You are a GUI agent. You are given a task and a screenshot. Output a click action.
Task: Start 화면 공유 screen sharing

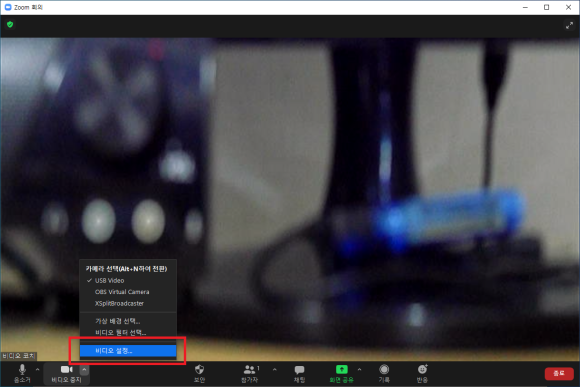coord(341,373)
